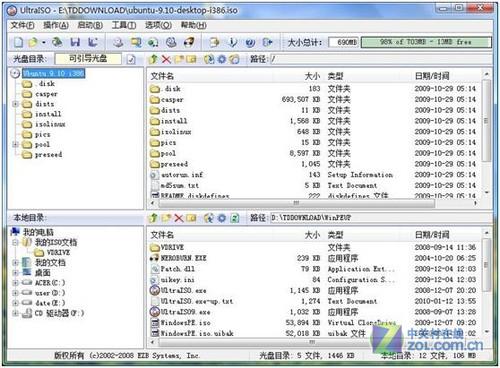This screenshot has height=368, width=500.
Task: Expand the dists folder tree node
Action: pyautogui.click(x=15, y=104)
